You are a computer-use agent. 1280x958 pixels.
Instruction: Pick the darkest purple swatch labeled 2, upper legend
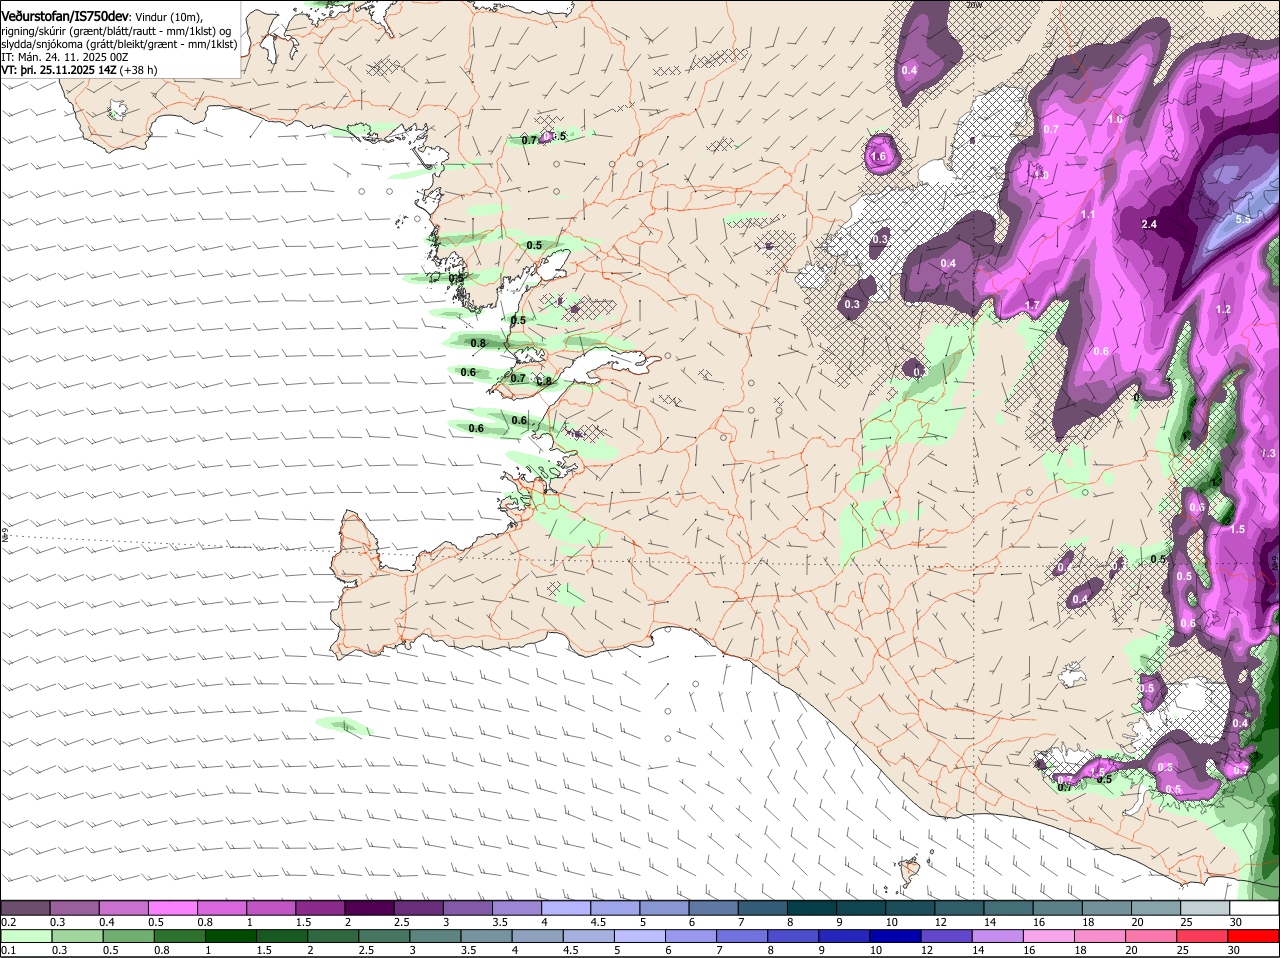click(x=368, y=907)
